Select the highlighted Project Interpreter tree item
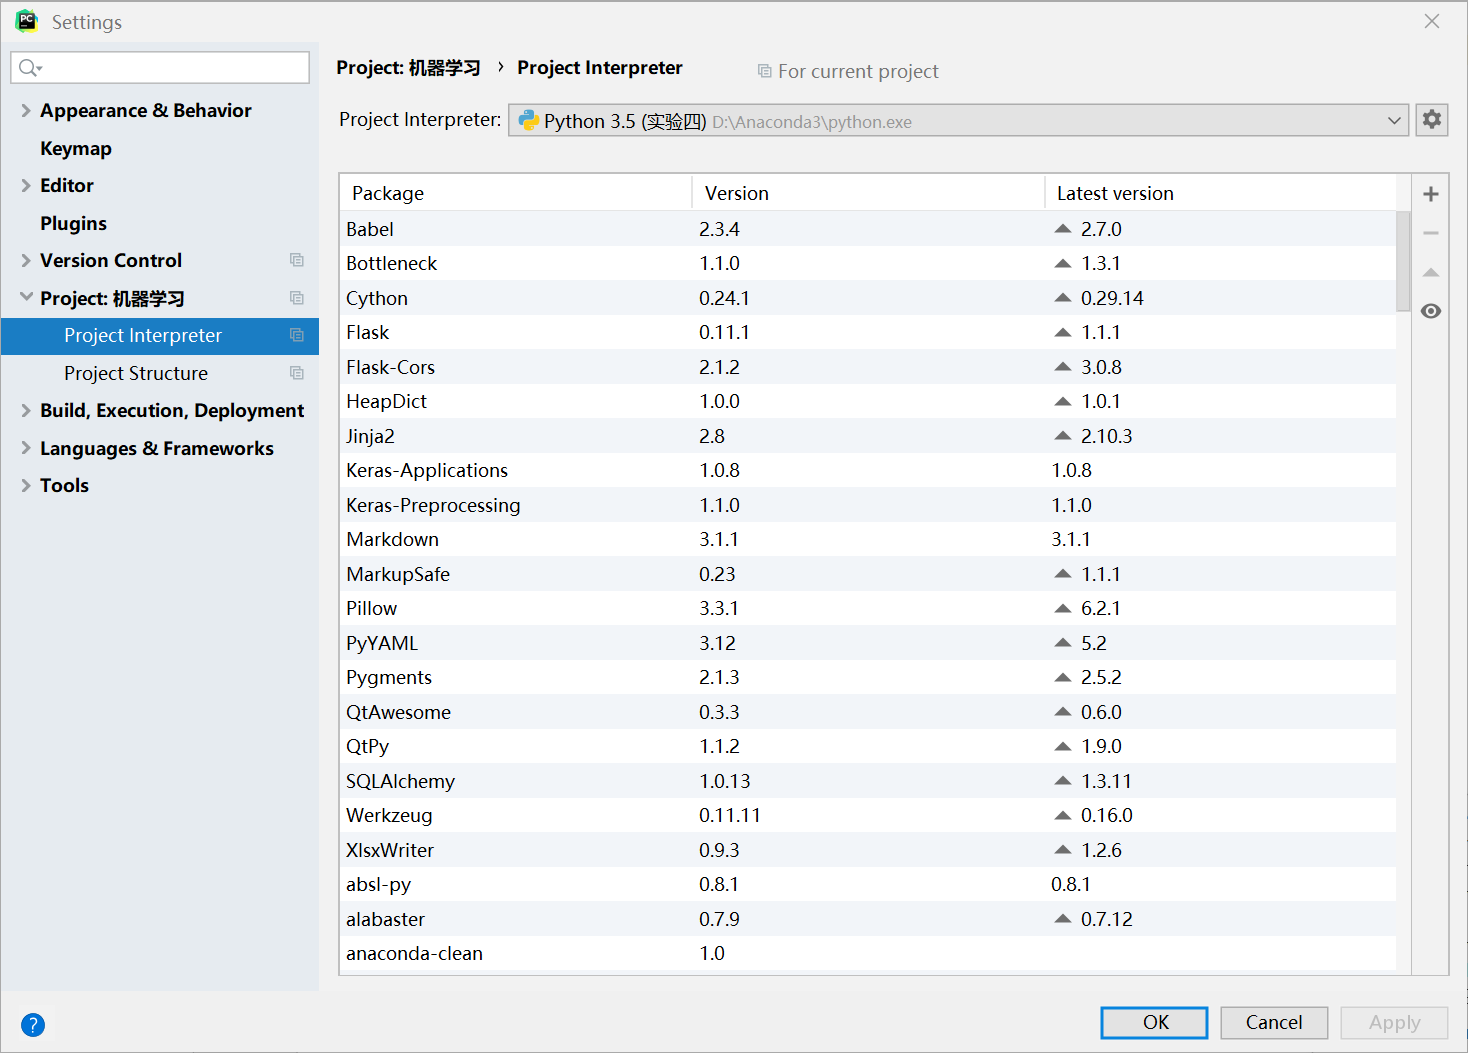Screen dimensions: 1468x1053 tap(160, 336)
